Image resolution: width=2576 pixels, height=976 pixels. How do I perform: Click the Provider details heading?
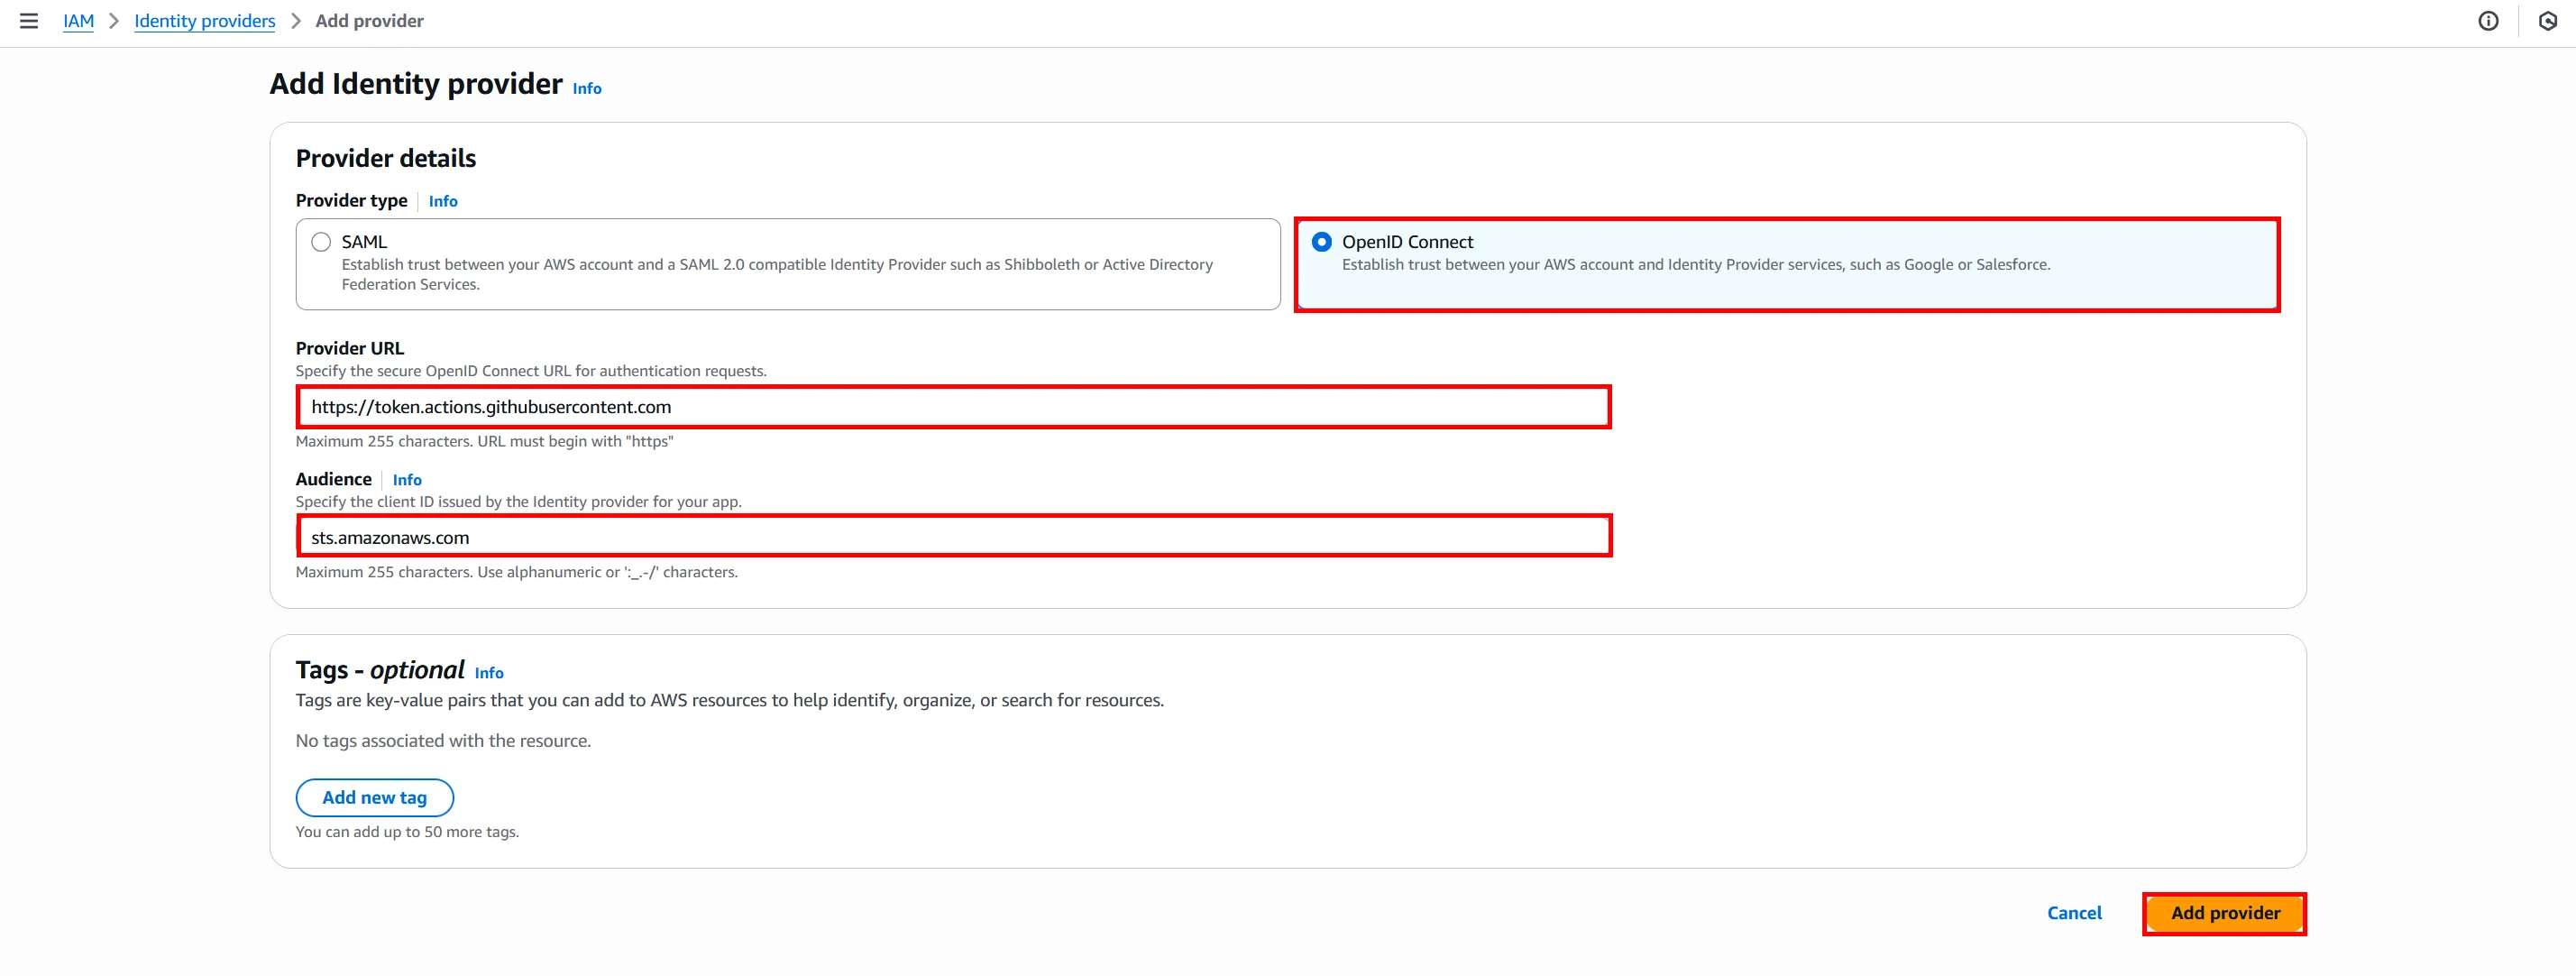(x=385, y=158)
